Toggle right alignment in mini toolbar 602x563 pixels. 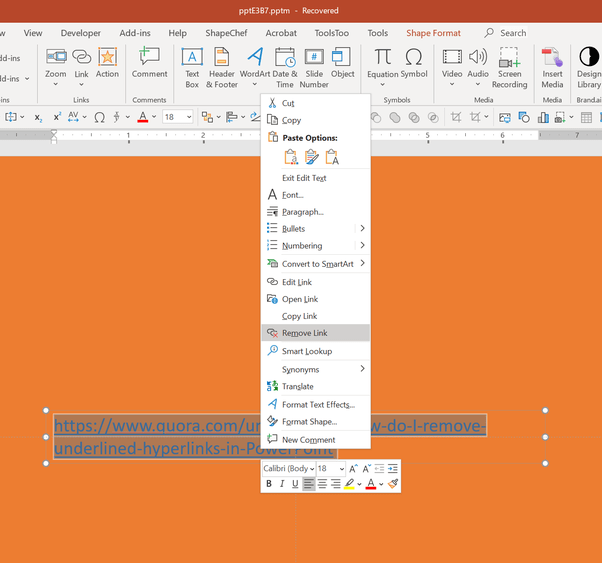pyautogui.click(x=336, y=484)
